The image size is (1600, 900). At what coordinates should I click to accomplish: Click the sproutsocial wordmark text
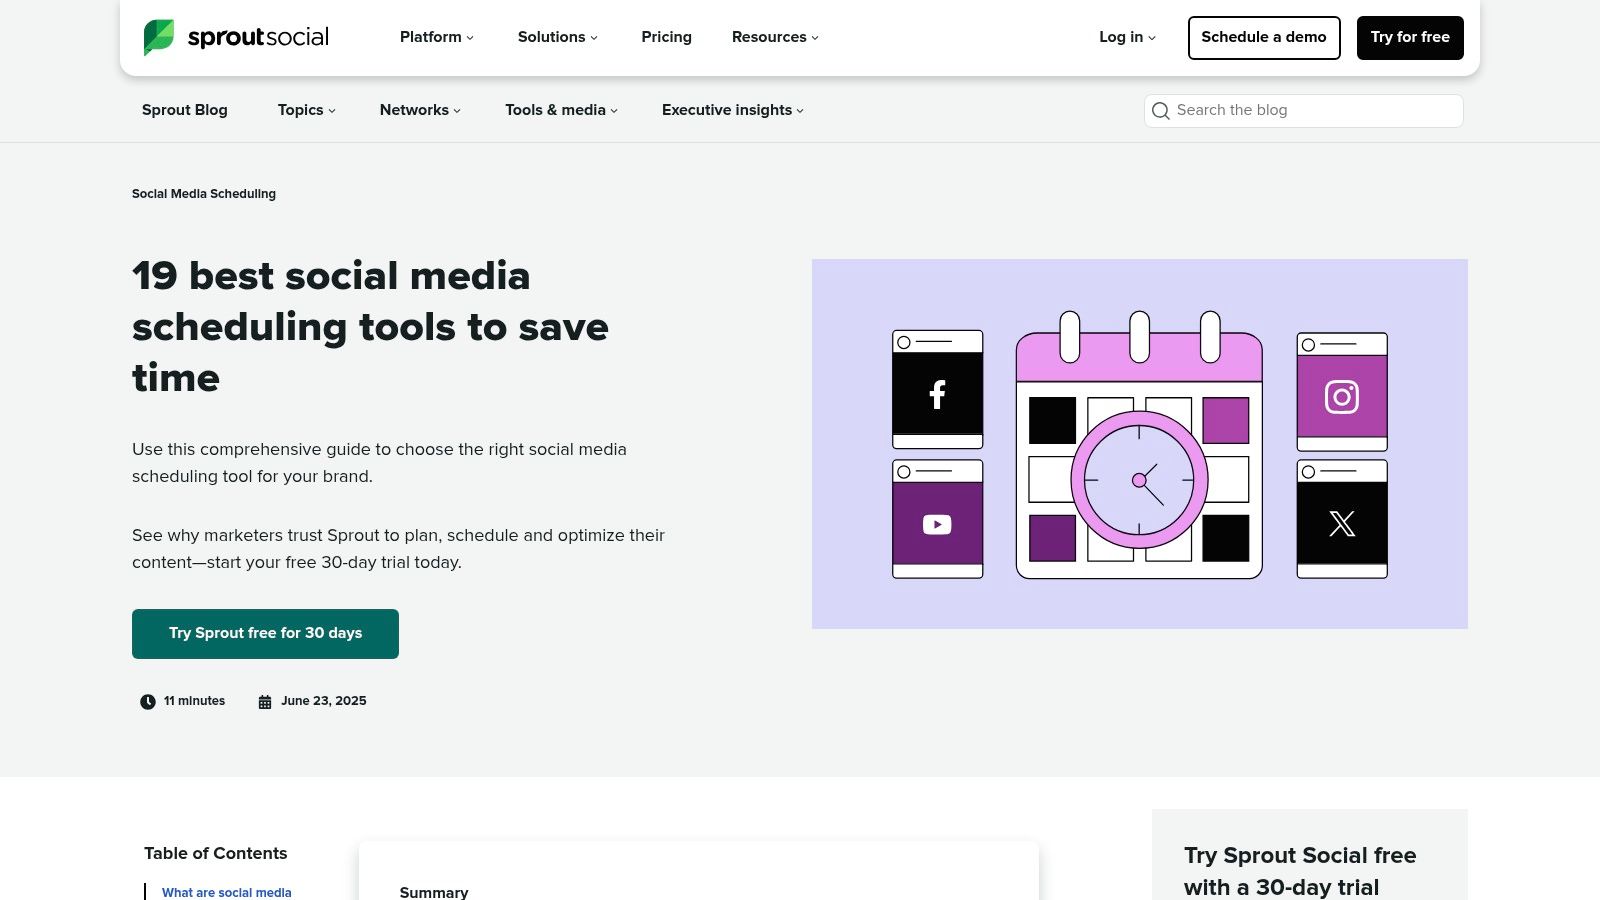pyautogui.click(x=258, y=37)
